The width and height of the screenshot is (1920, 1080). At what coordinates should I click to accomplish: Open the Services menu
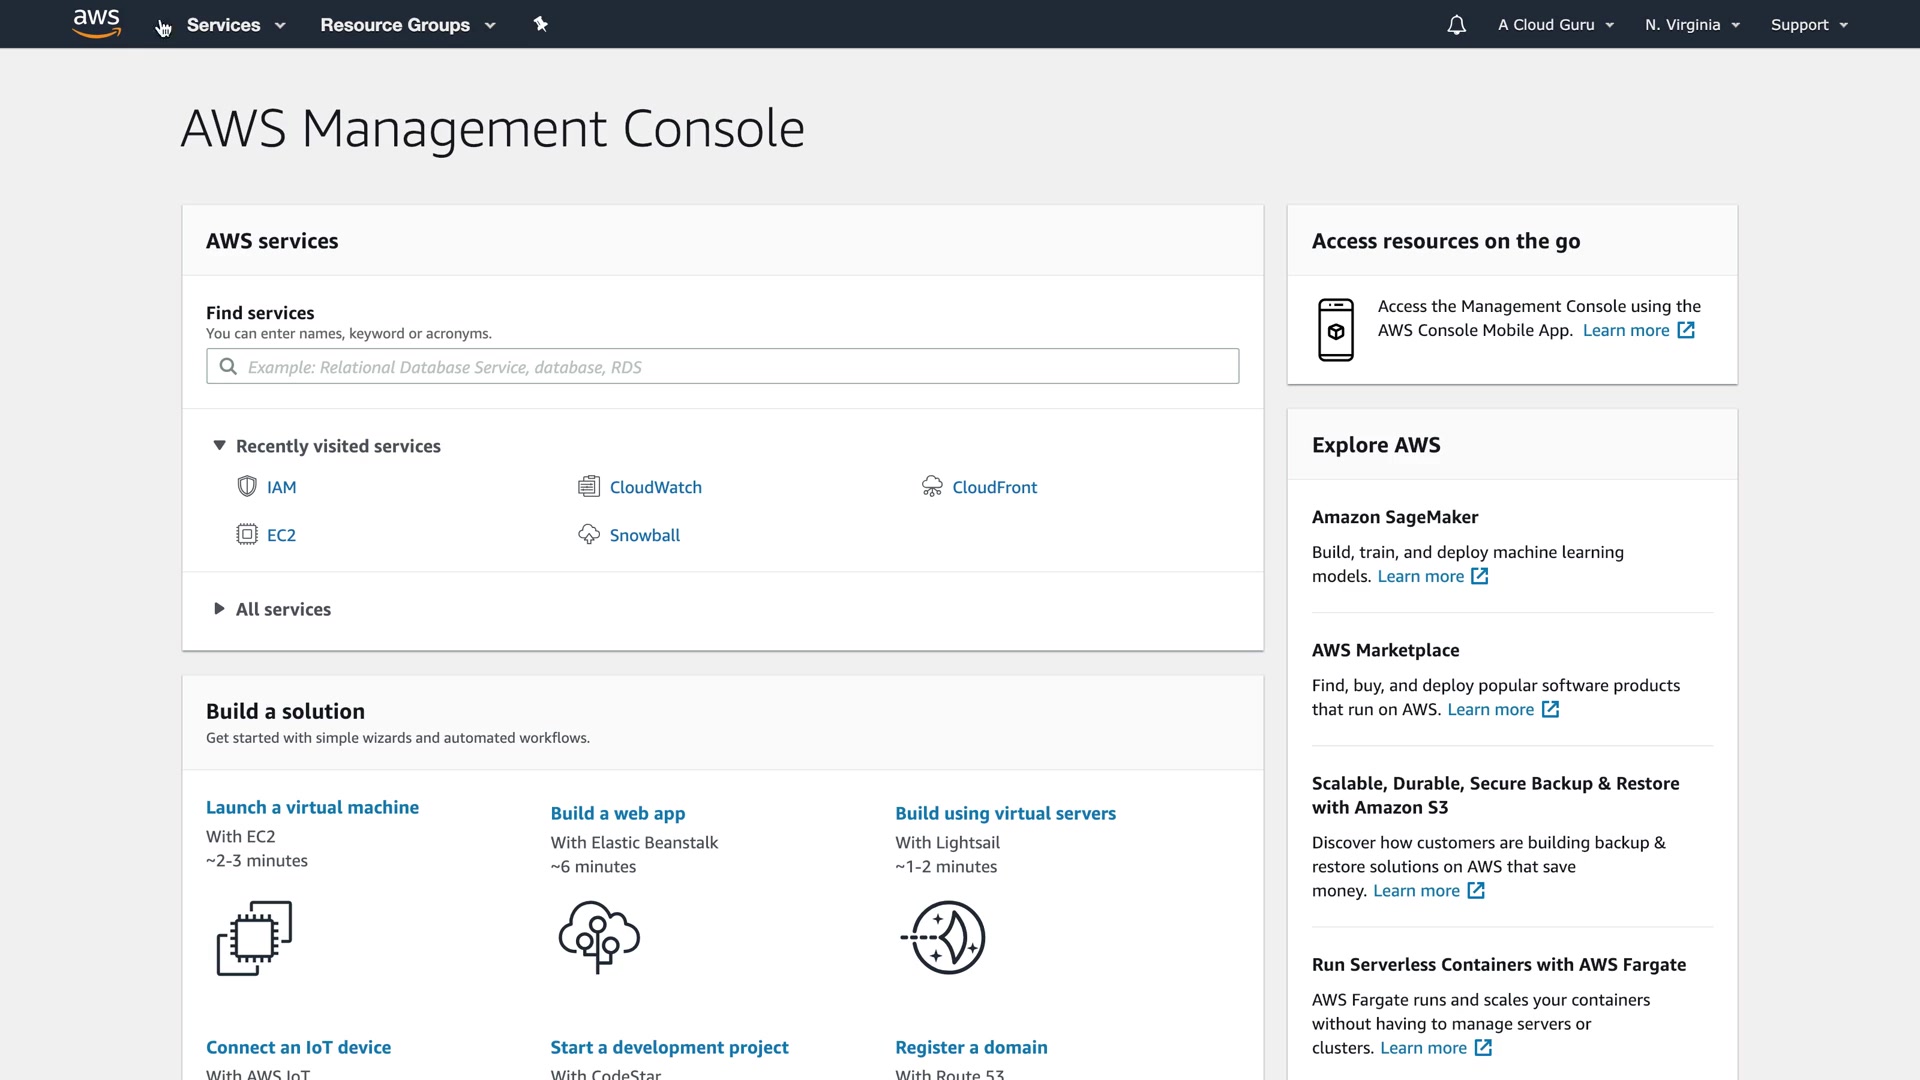[x=236, y=25]
